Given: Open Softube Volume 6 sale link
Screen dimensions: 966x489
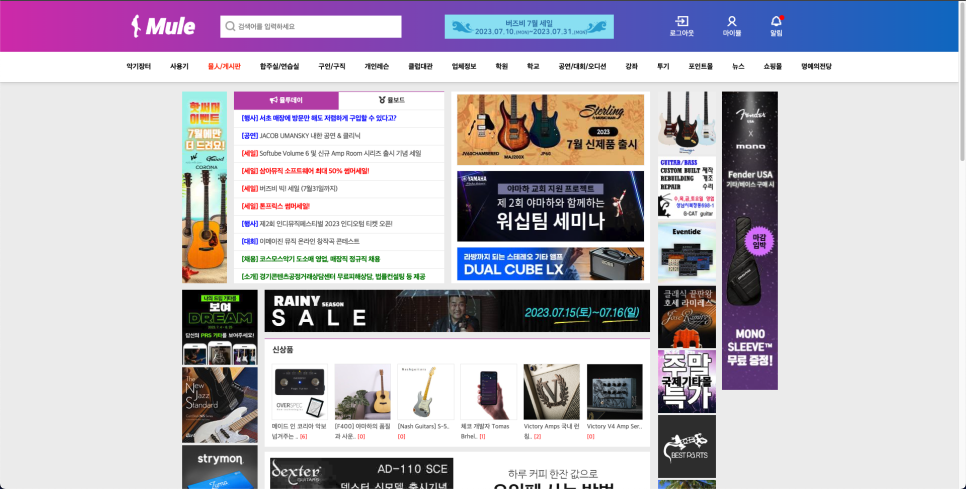Looking at the screenshot, I should 331,153.
